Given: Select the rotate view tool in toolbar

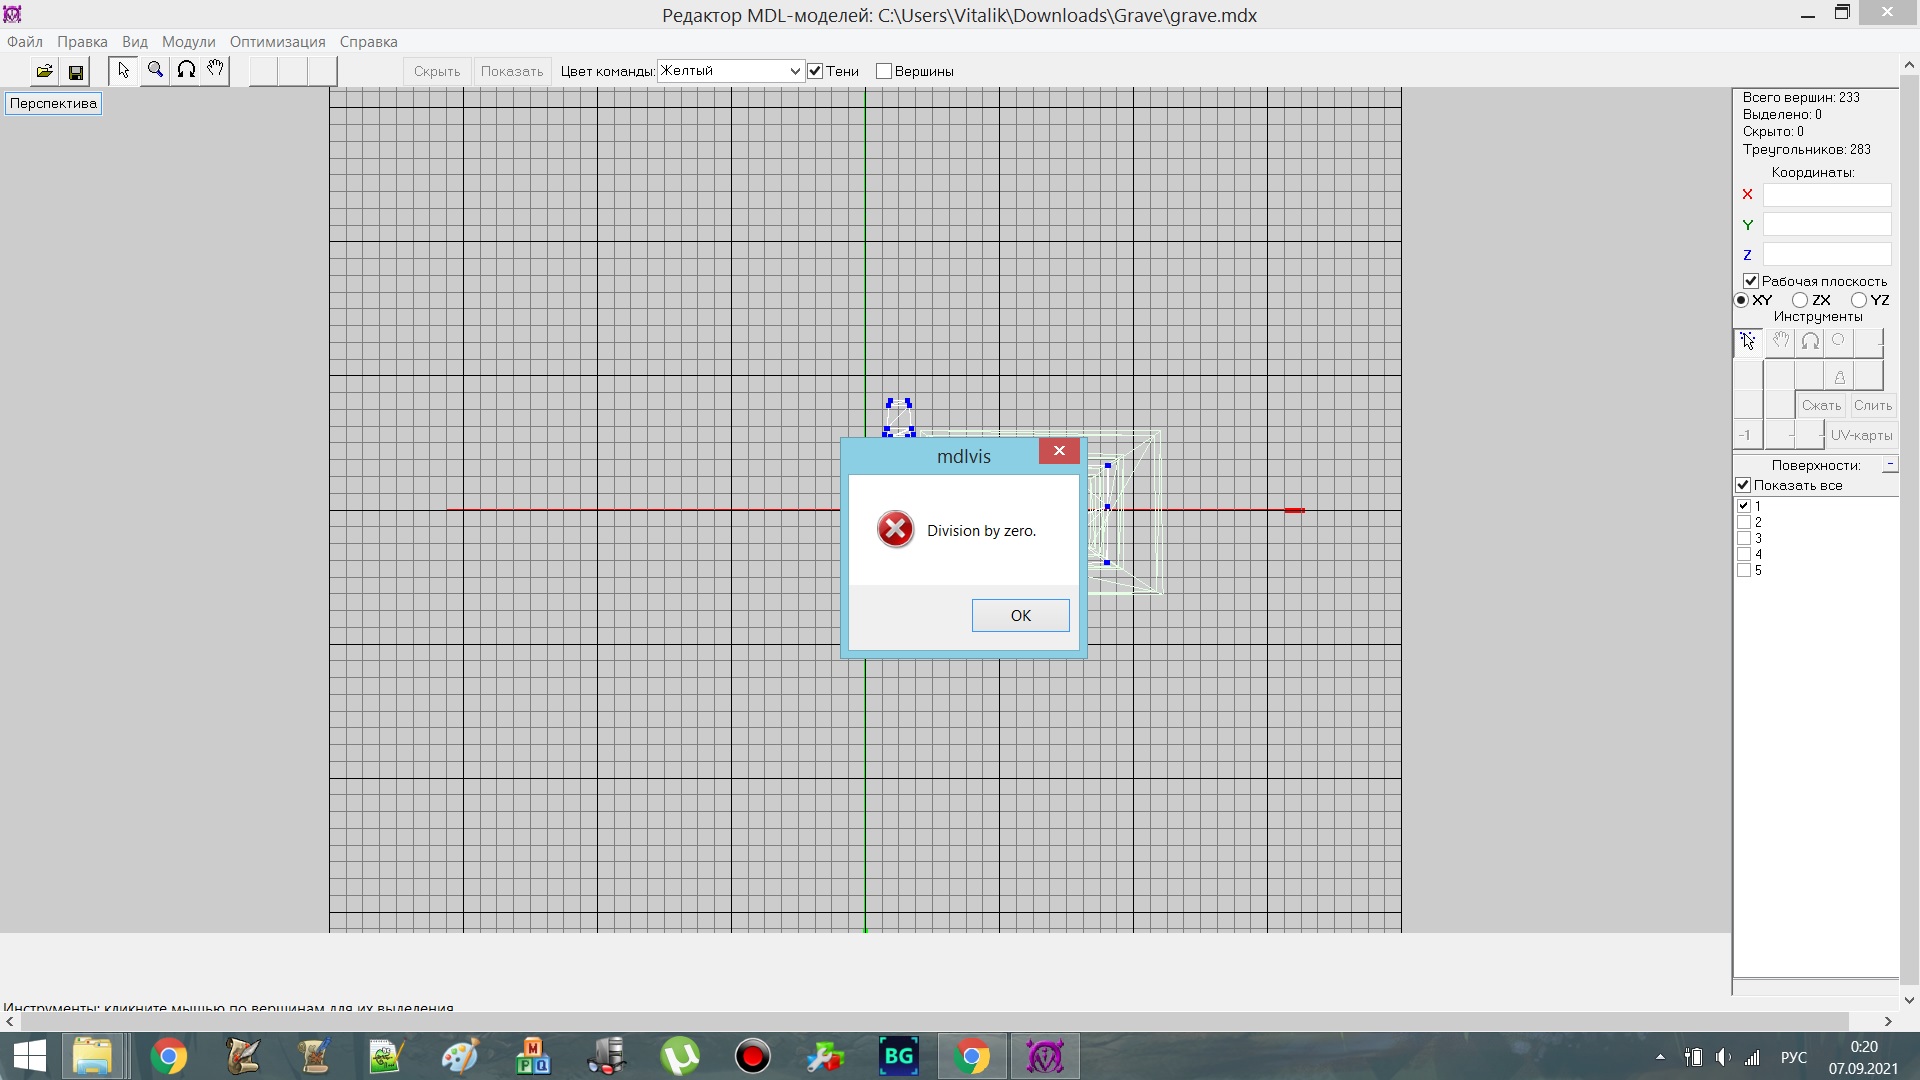Looking at the screenshot, I should (x=186, y=70).
